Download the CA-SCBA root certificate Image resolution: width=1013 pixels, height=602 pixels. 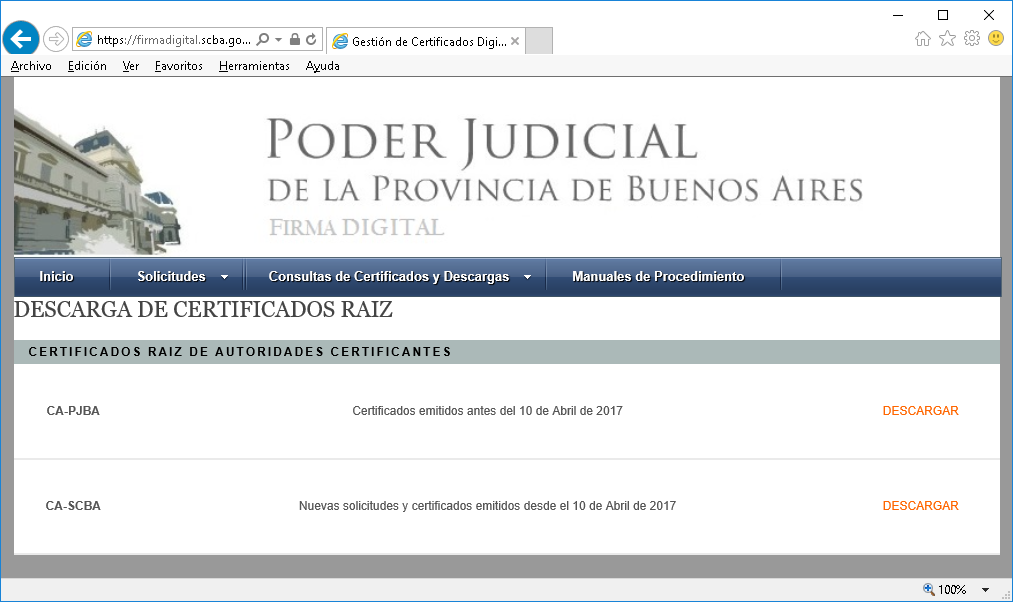[920, 506]
